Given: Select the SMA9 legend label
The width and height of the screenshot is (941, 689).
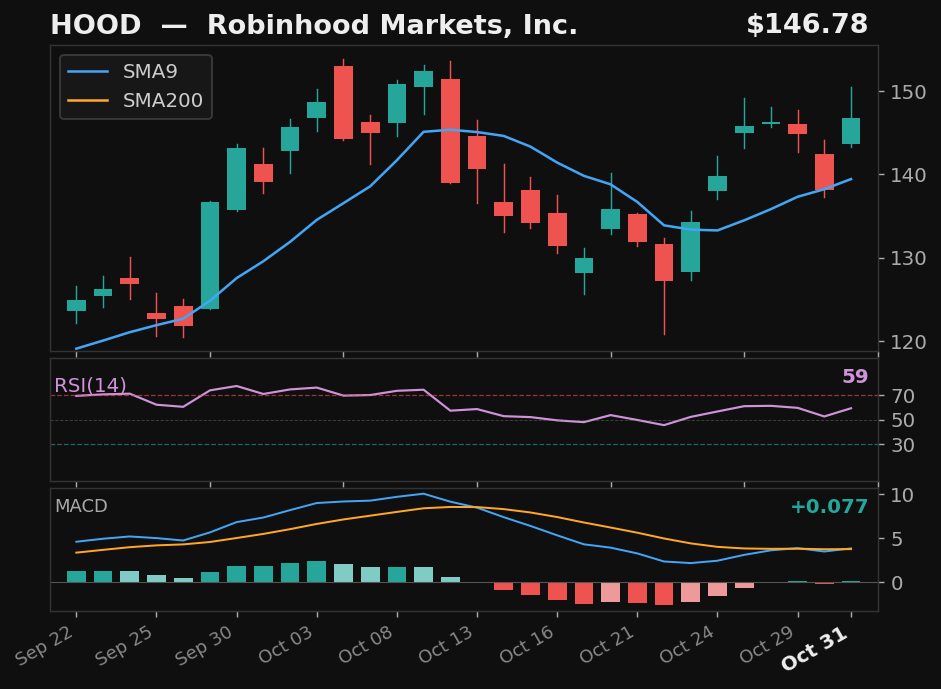Looking at the screenshot, I should 150,71.
